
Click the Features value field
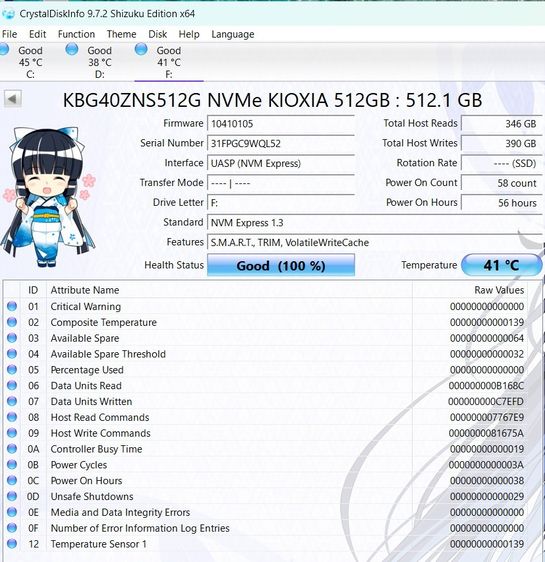(x=375, y=243)
